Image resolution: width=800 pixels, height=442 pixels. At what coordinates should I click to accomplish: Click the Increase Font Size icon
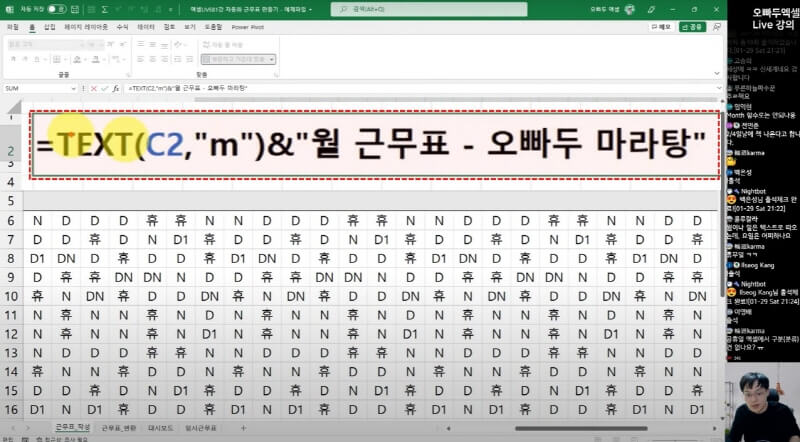pyautogui.click(x=112, y=44)
